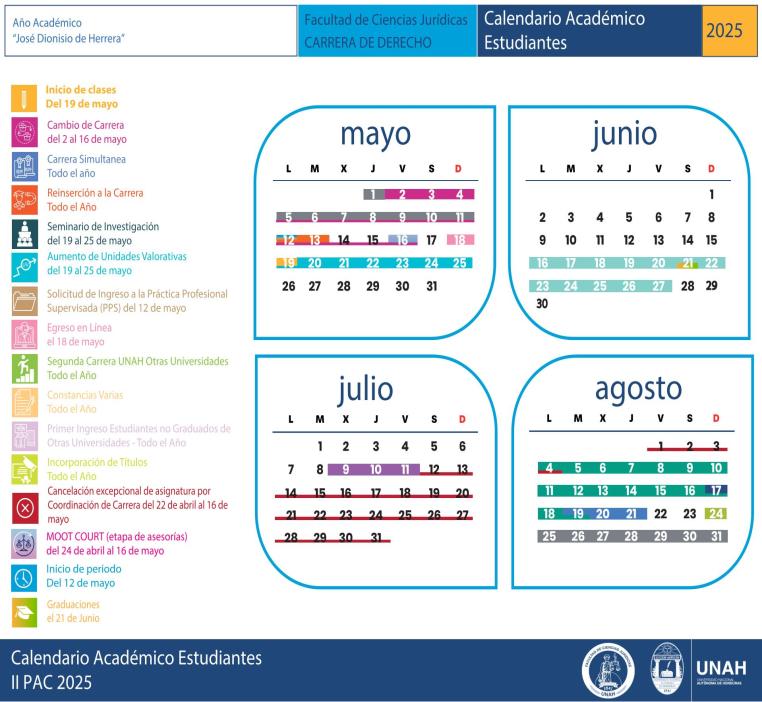Click the Facultad de Ciencias Jurídicas round seal
Image resolution: width=762 pixels, height=702 pixels.
pos(608,671)
